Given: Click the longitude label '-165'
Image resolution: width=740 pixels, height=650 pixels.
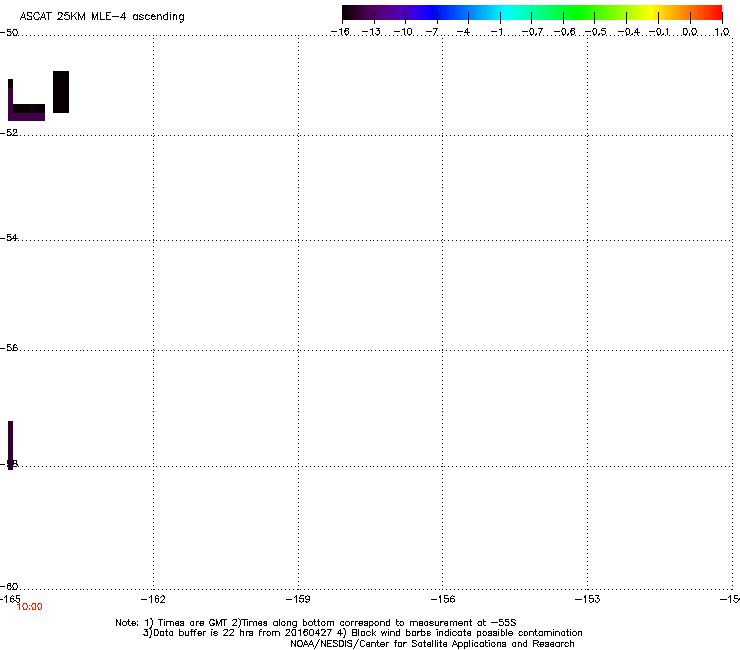Looking at the screenshot, I should click(10, 599).
